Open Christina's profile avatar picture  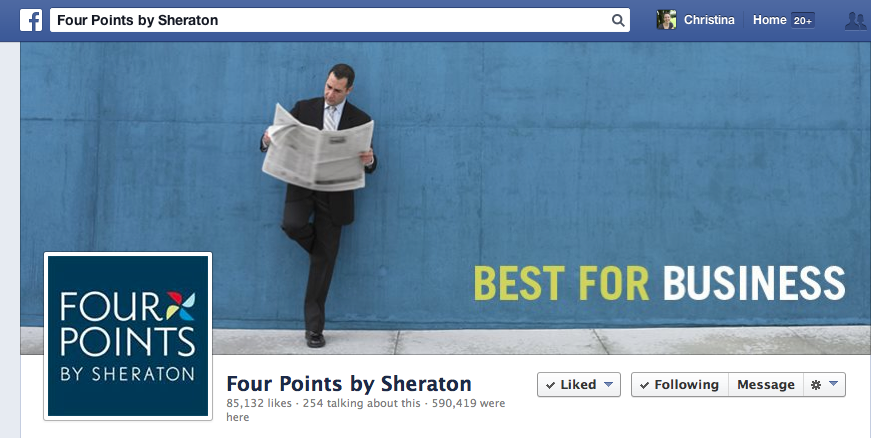click(666, 20)
